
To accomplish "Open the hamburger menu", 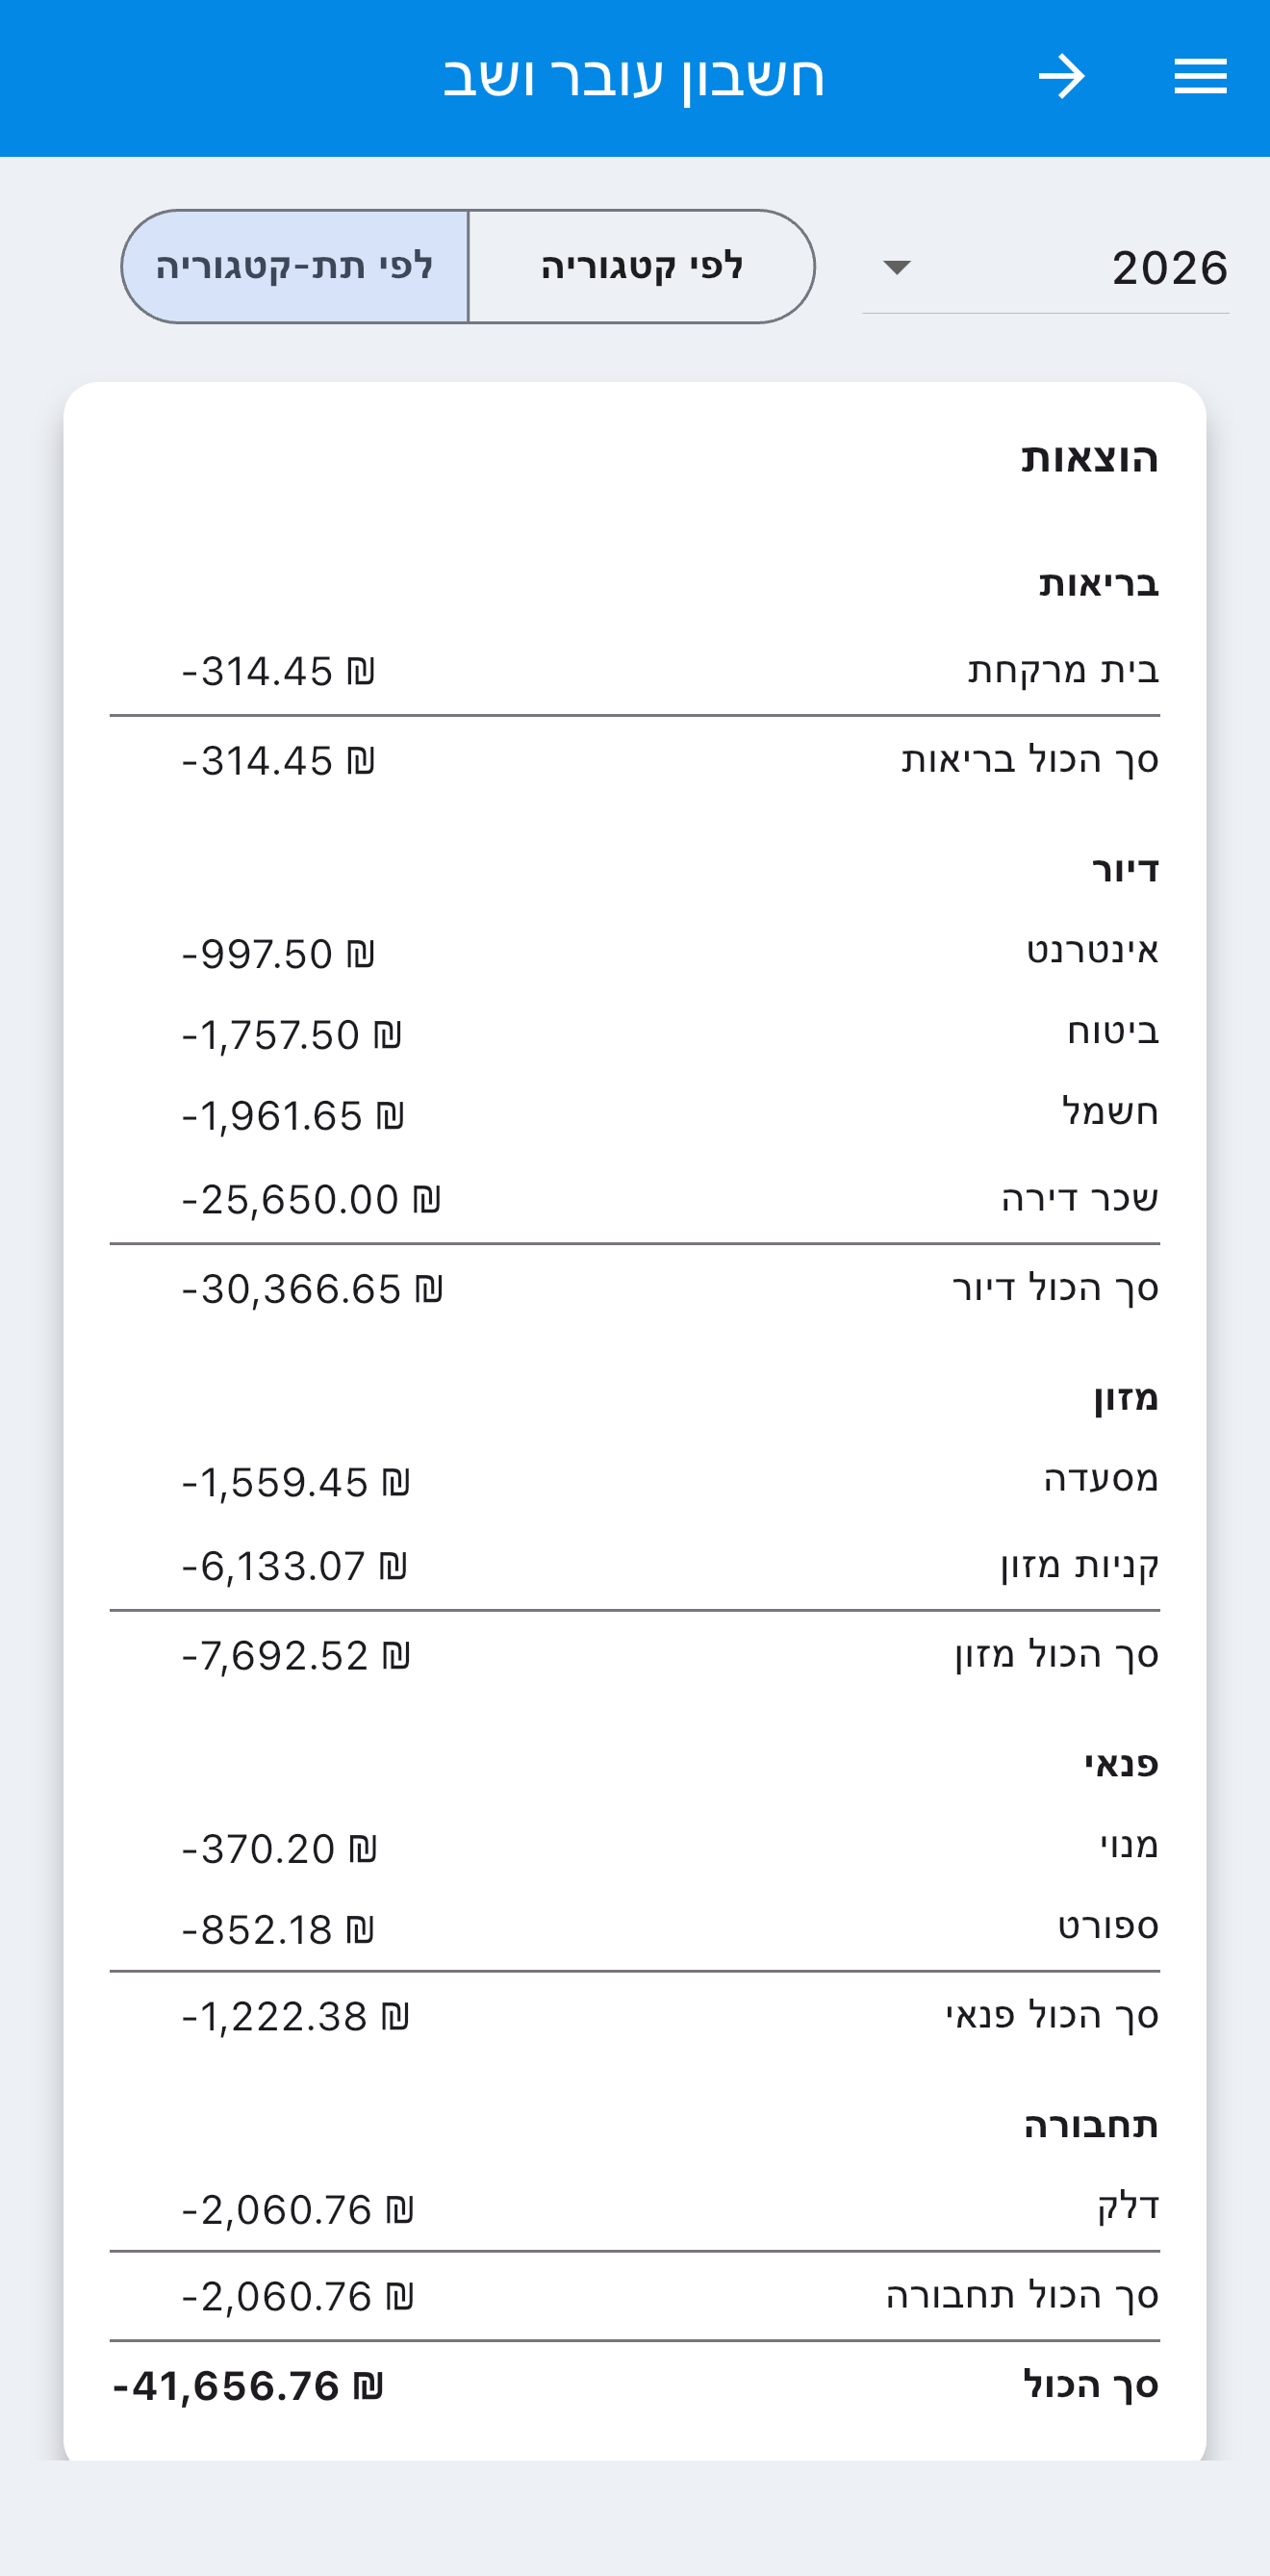I will (1200, 77).
